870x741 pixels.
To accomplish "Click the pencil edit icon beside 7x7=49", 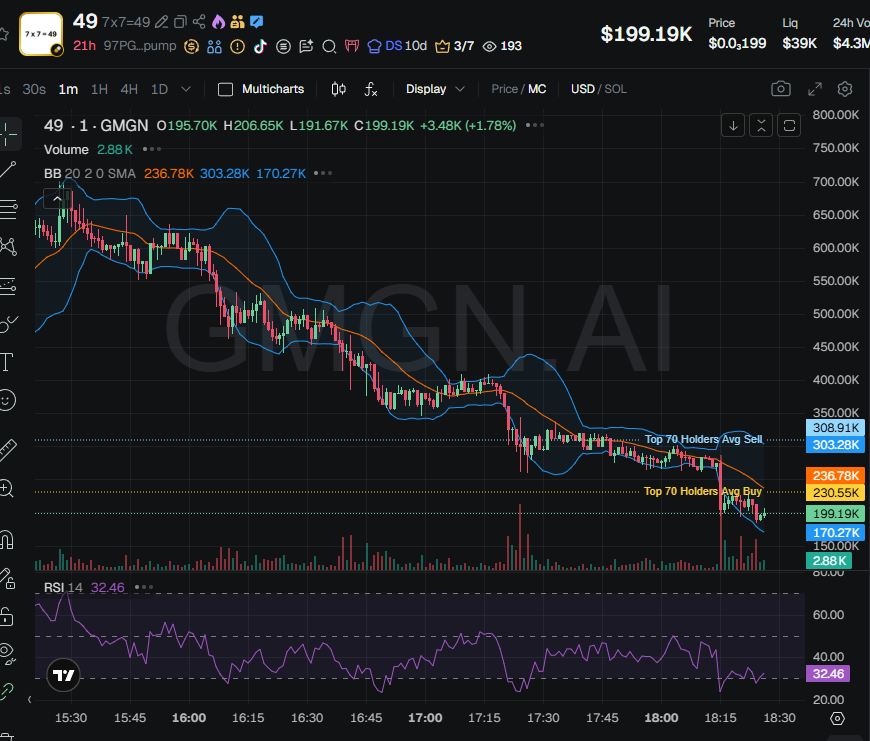I will [161, 22].
